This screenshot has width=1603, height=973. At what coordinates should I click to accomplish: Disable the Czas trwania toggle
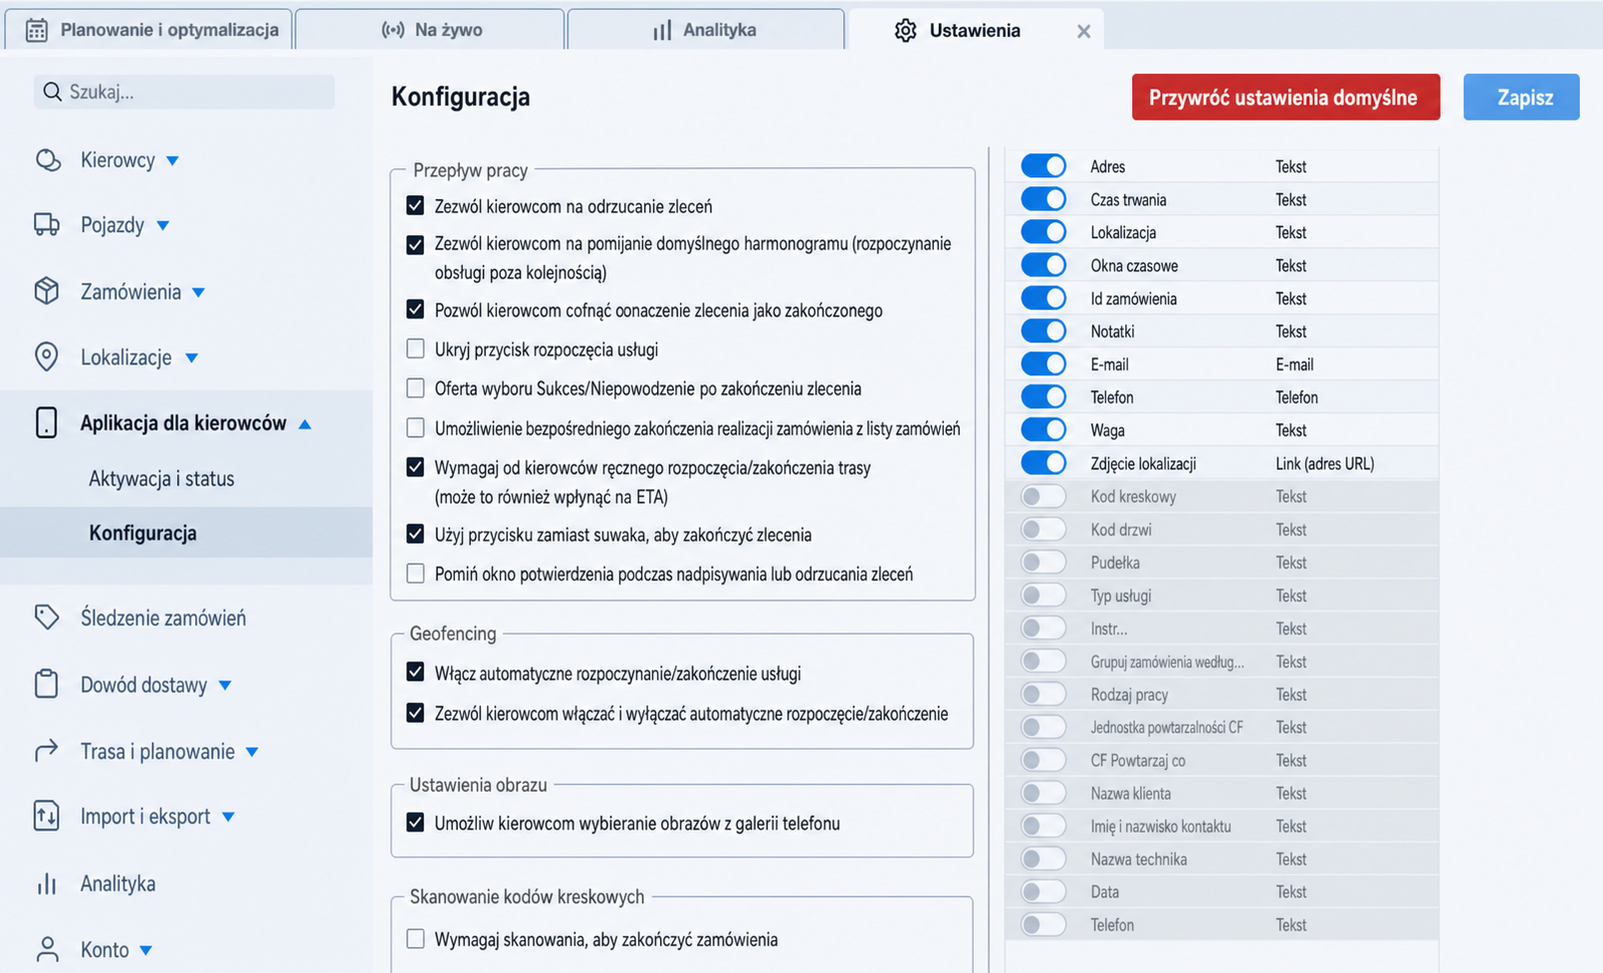(x=1043, y=199)
